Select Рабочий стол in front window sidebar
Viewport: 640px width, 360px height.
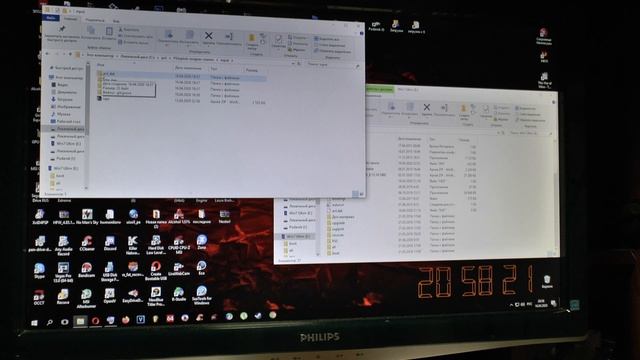[x=65, y=121]
